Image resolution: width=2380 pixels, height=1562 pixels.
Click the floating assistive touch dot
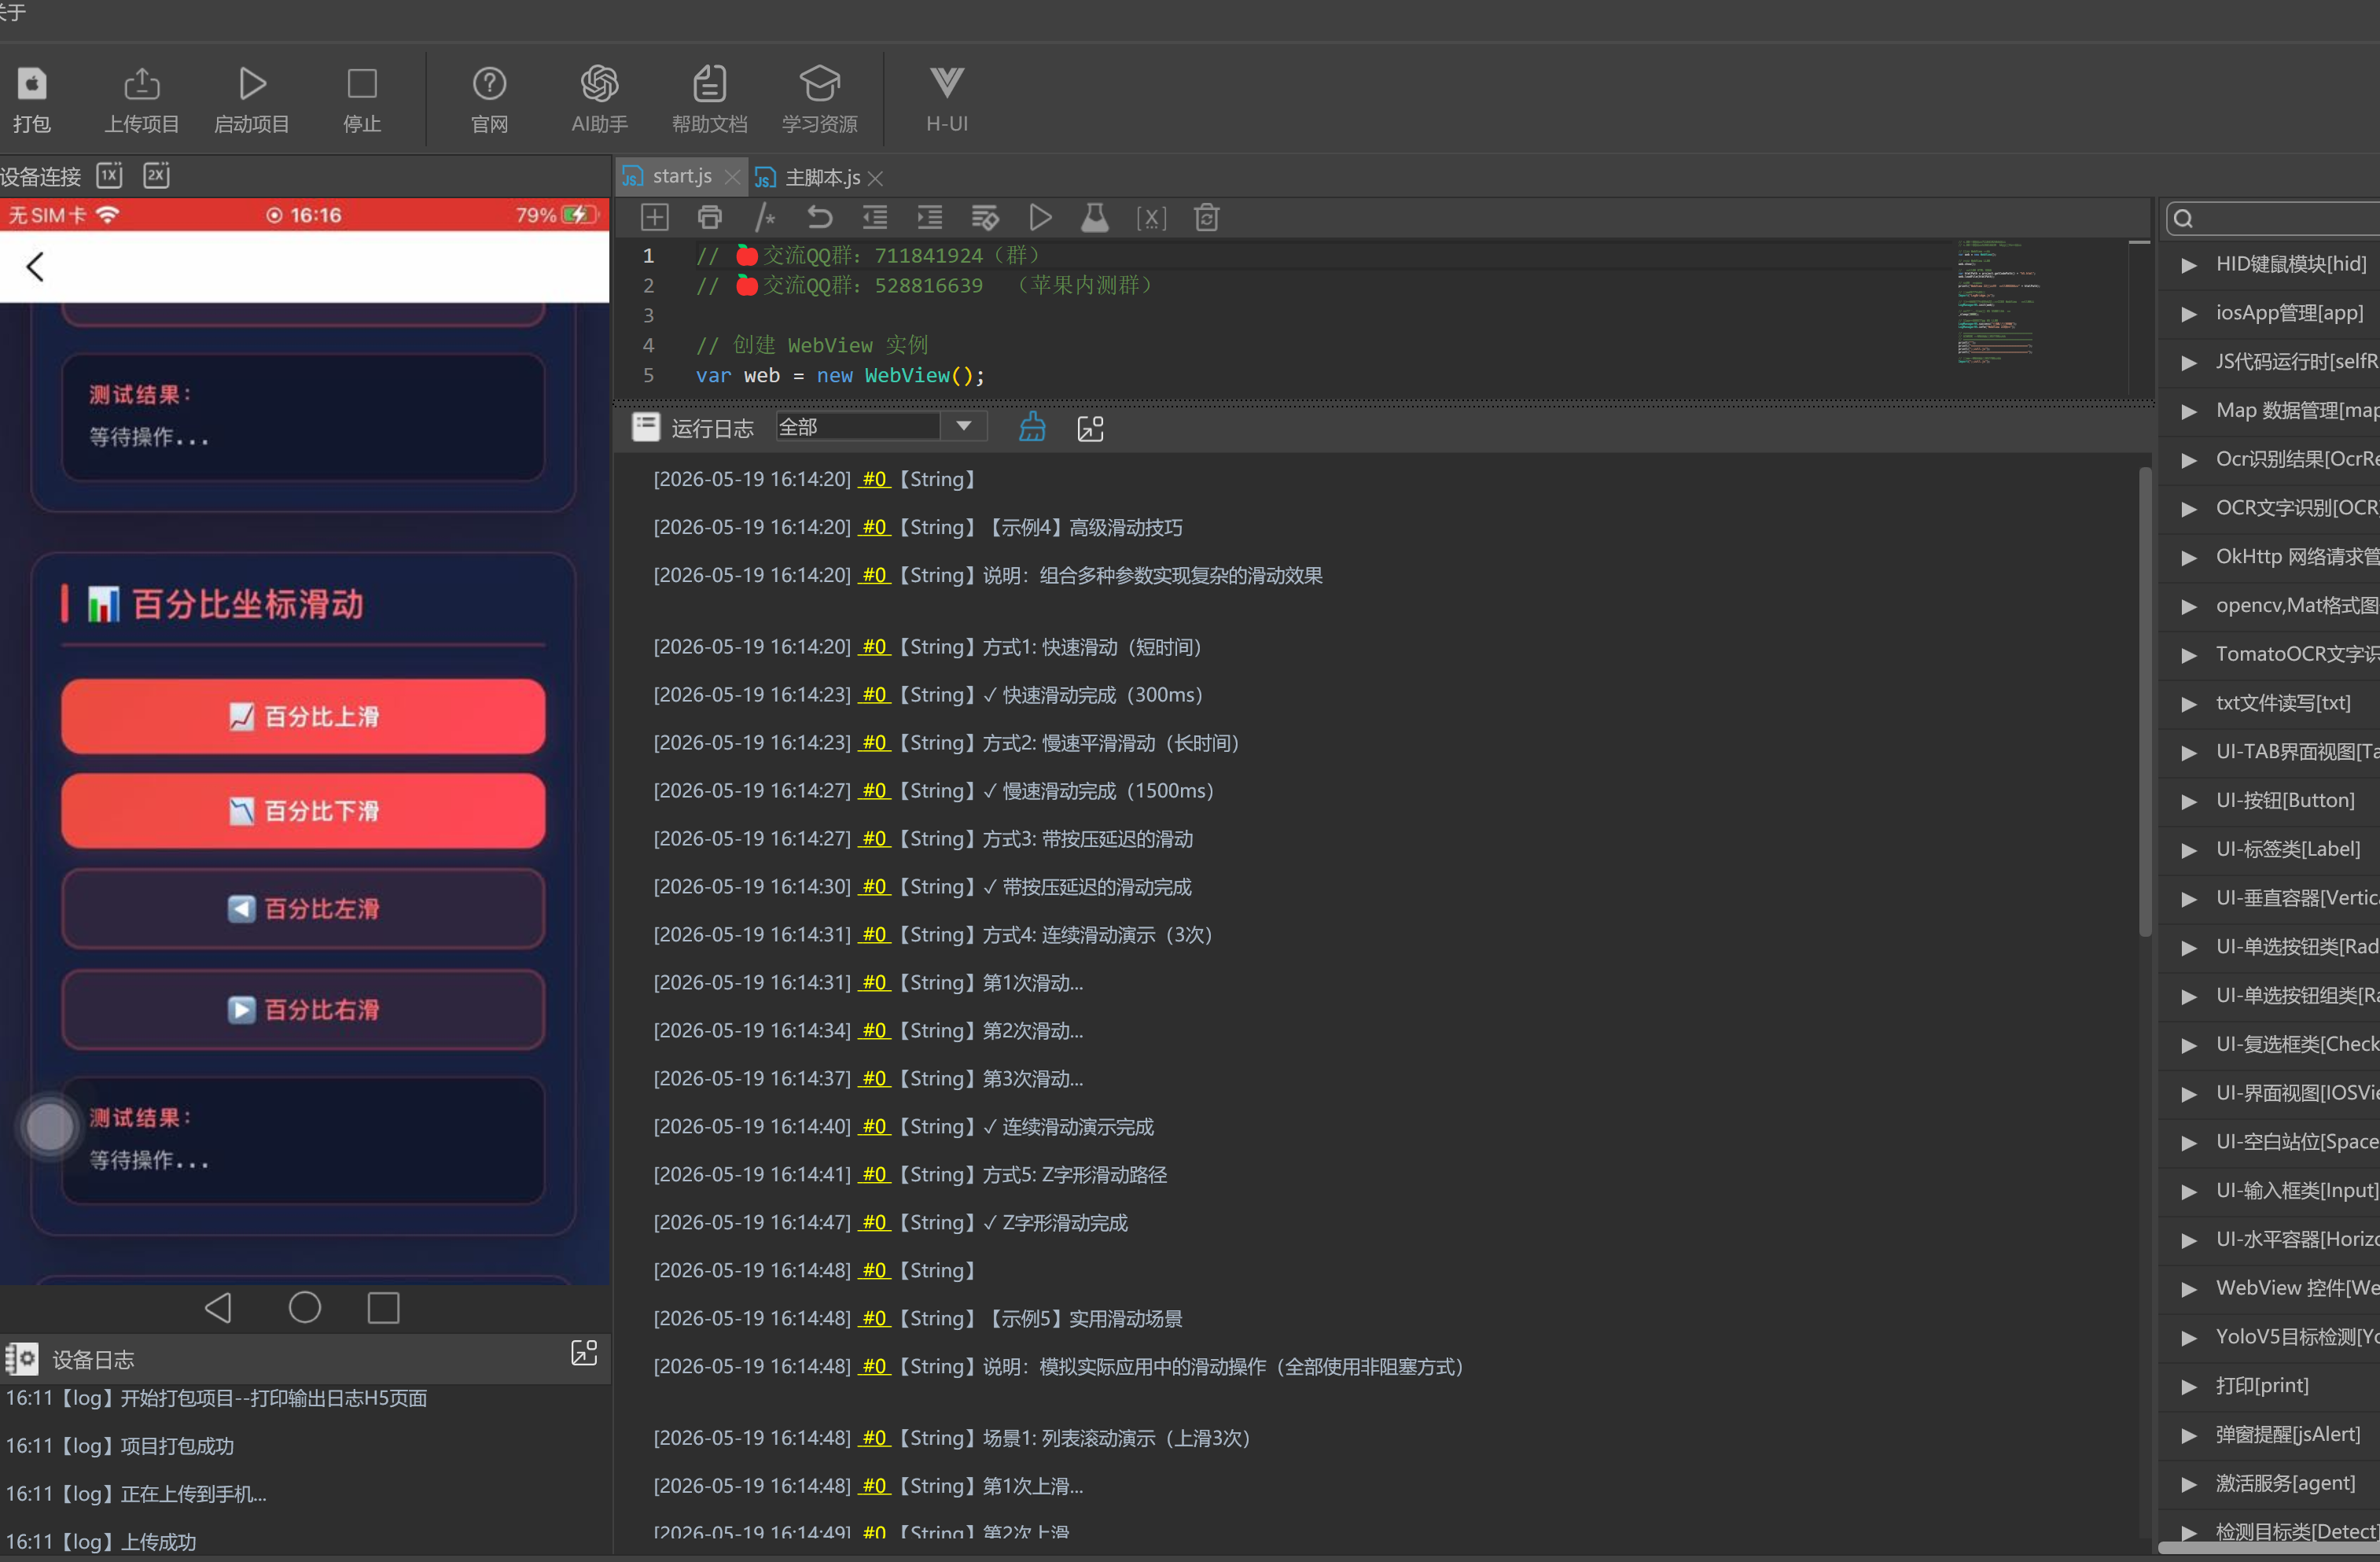tap(49, 1127)
